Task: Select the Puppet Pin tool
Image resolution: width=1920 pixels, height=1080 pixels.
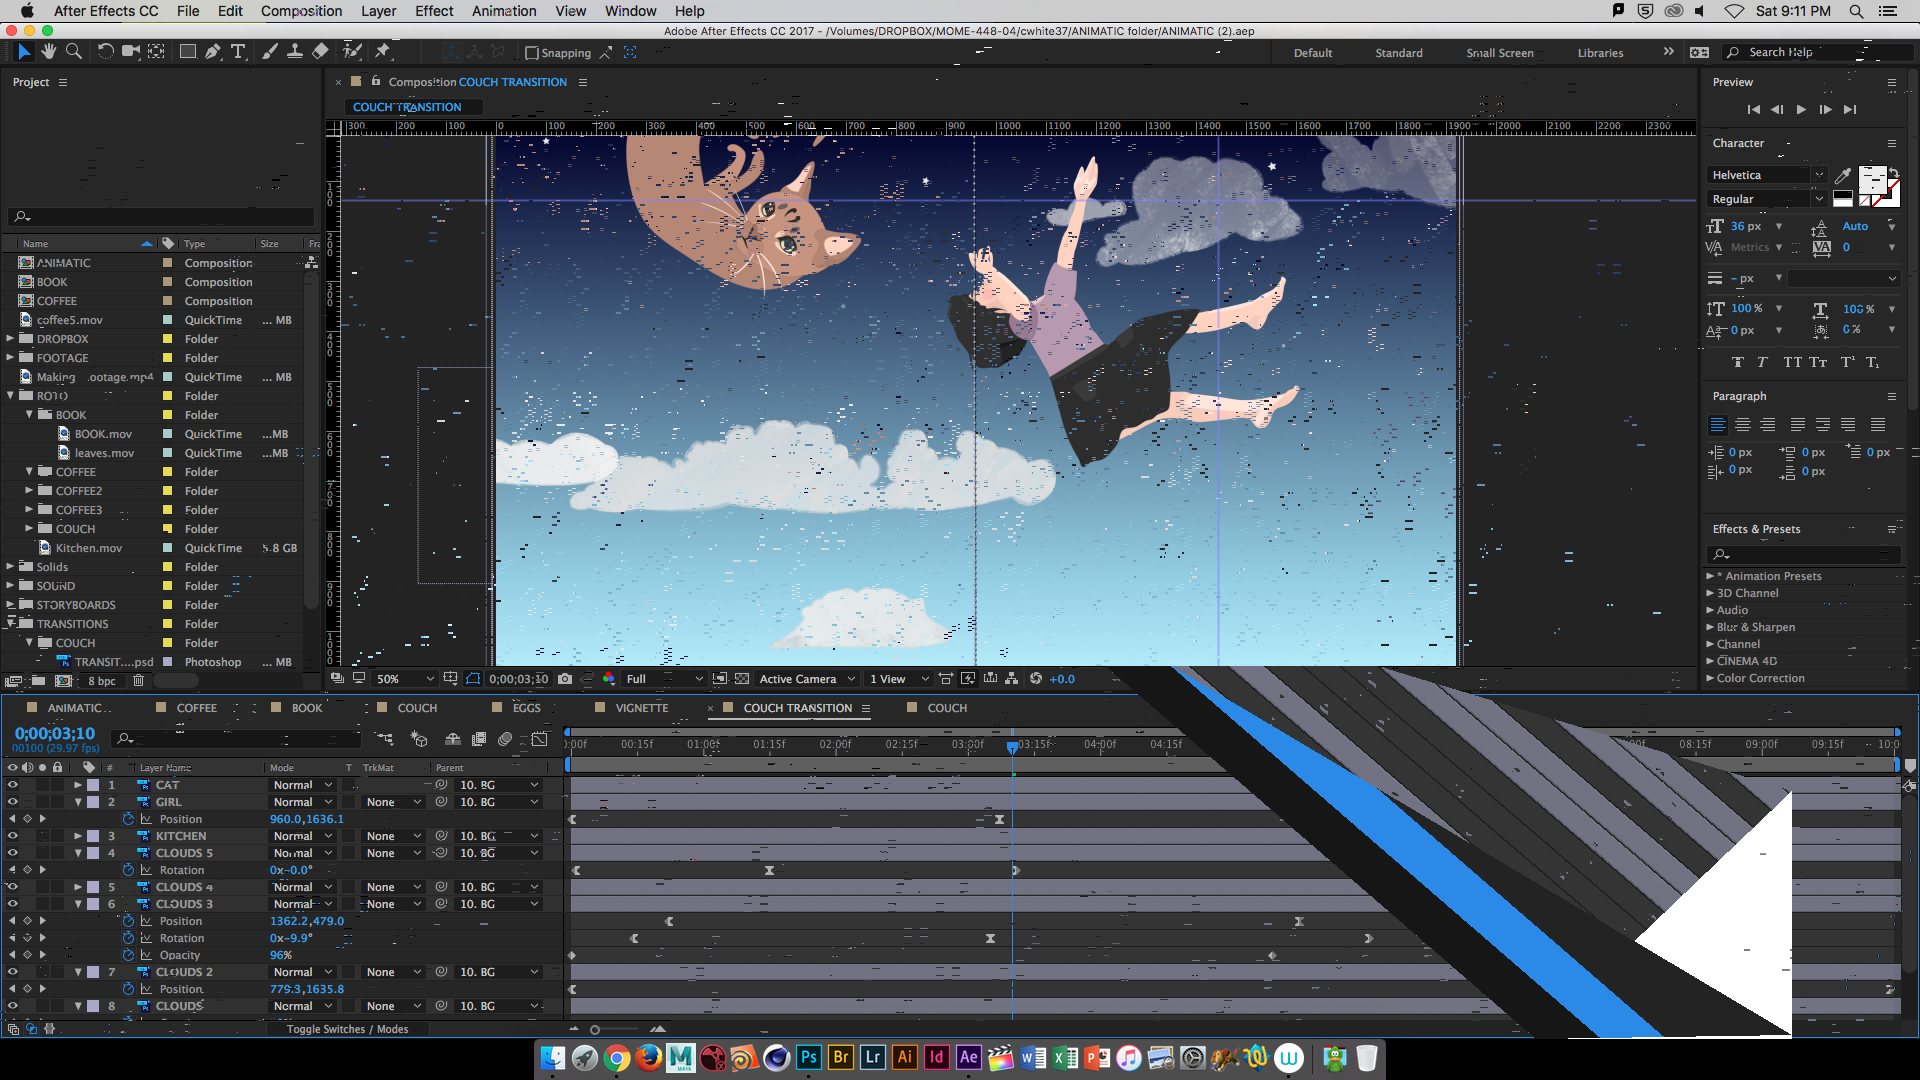Action: point(383,52)
